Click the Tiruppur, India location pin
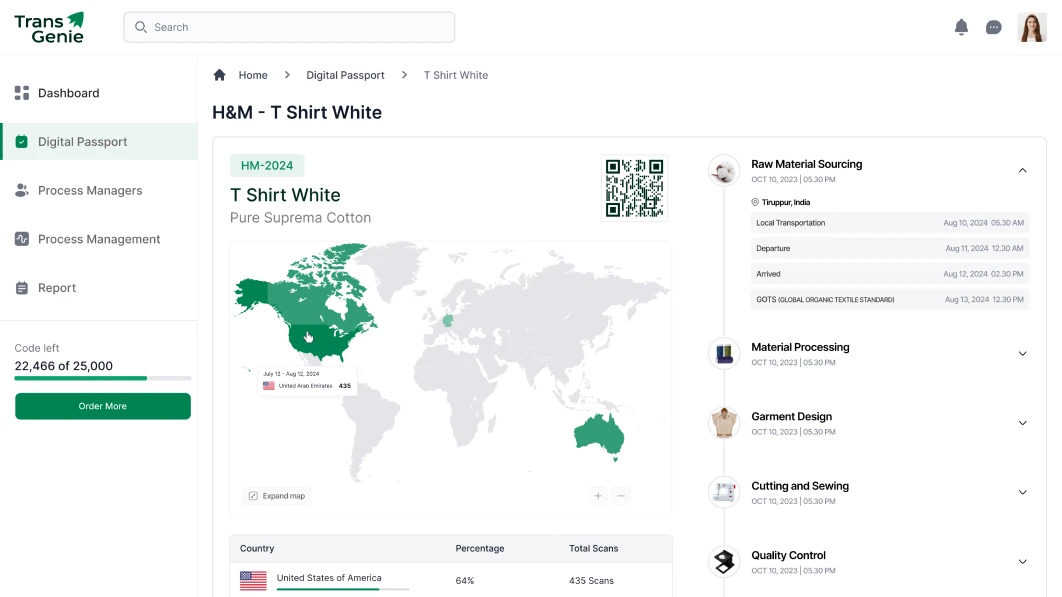Image resolution: width=1062 pixels, height=597 pixels. point(755,202)
